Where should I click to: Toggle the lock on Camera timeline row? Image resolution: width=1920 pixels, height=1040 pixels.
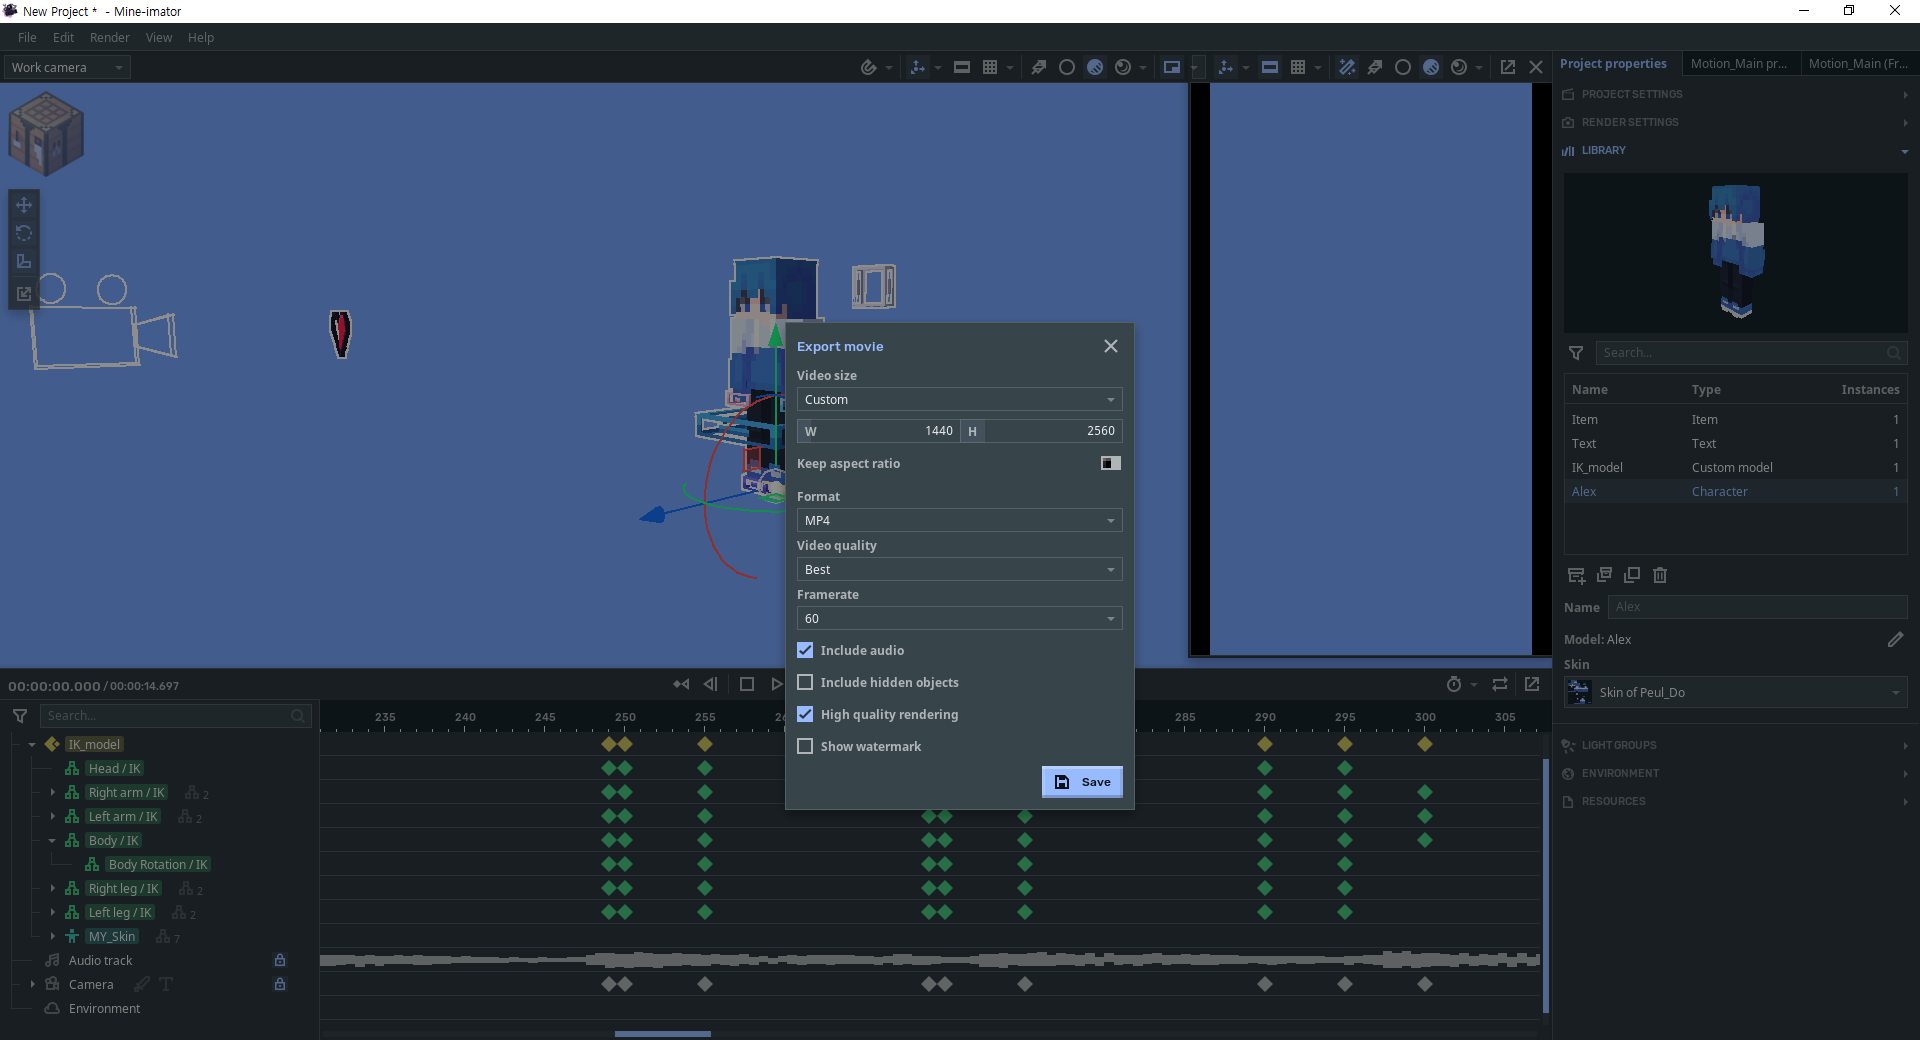[280, 984]
